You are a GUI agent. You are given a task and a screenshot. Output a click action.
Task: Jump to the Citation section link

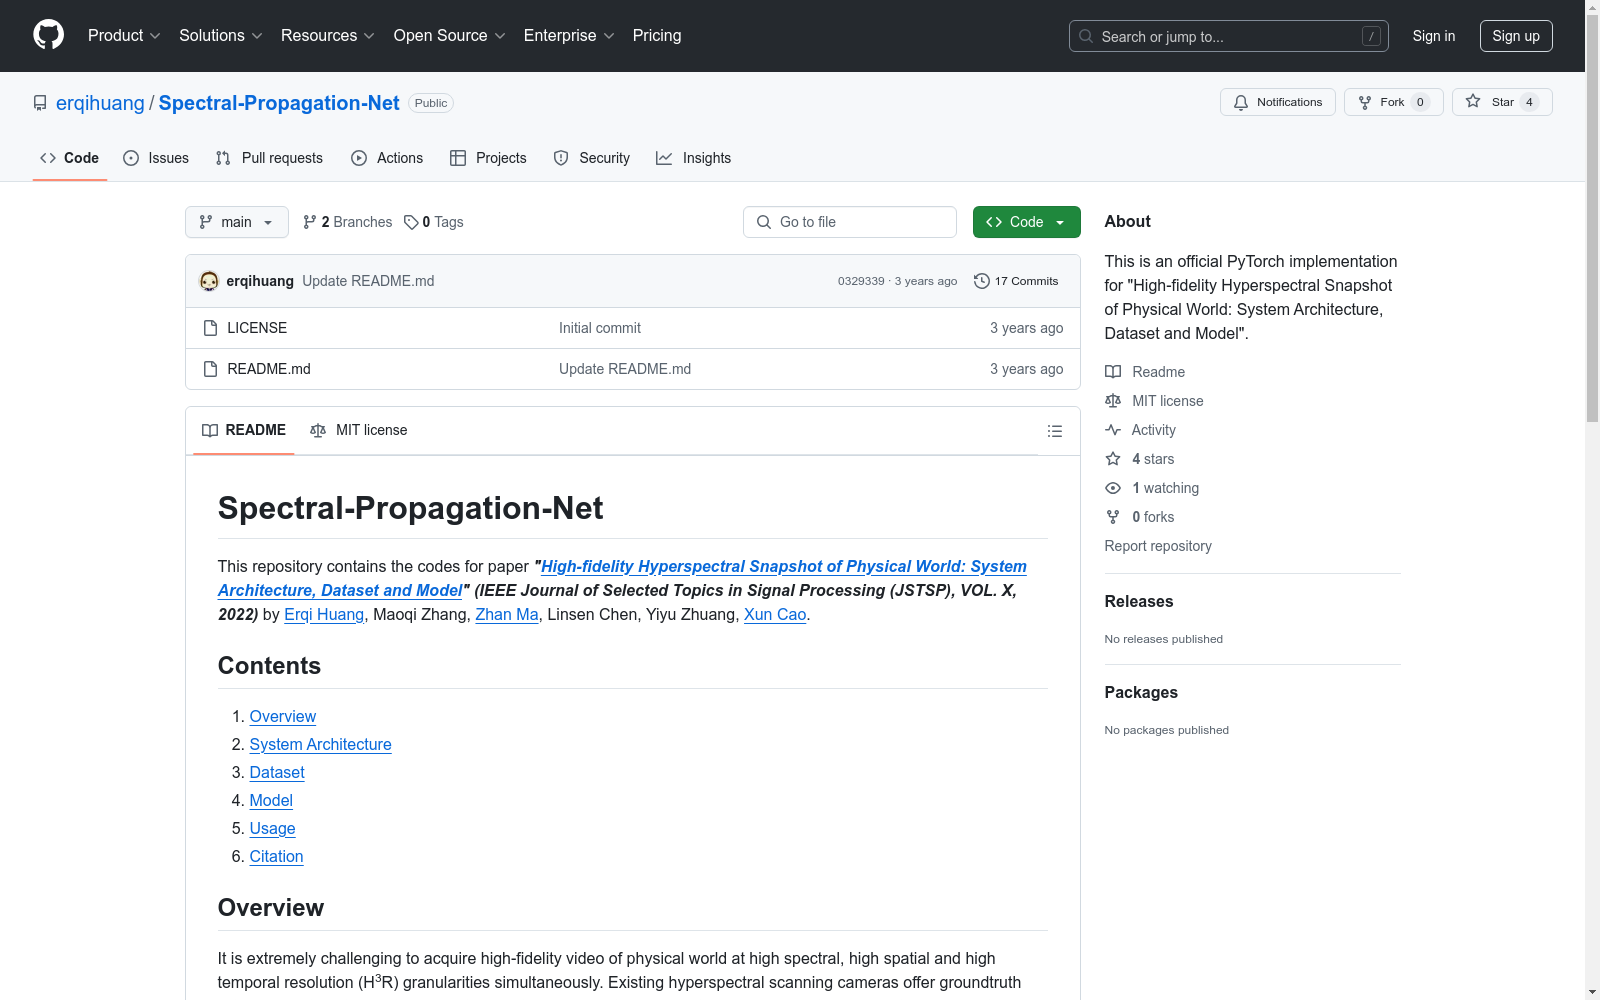pyautogui.click(x=277, y=856)
